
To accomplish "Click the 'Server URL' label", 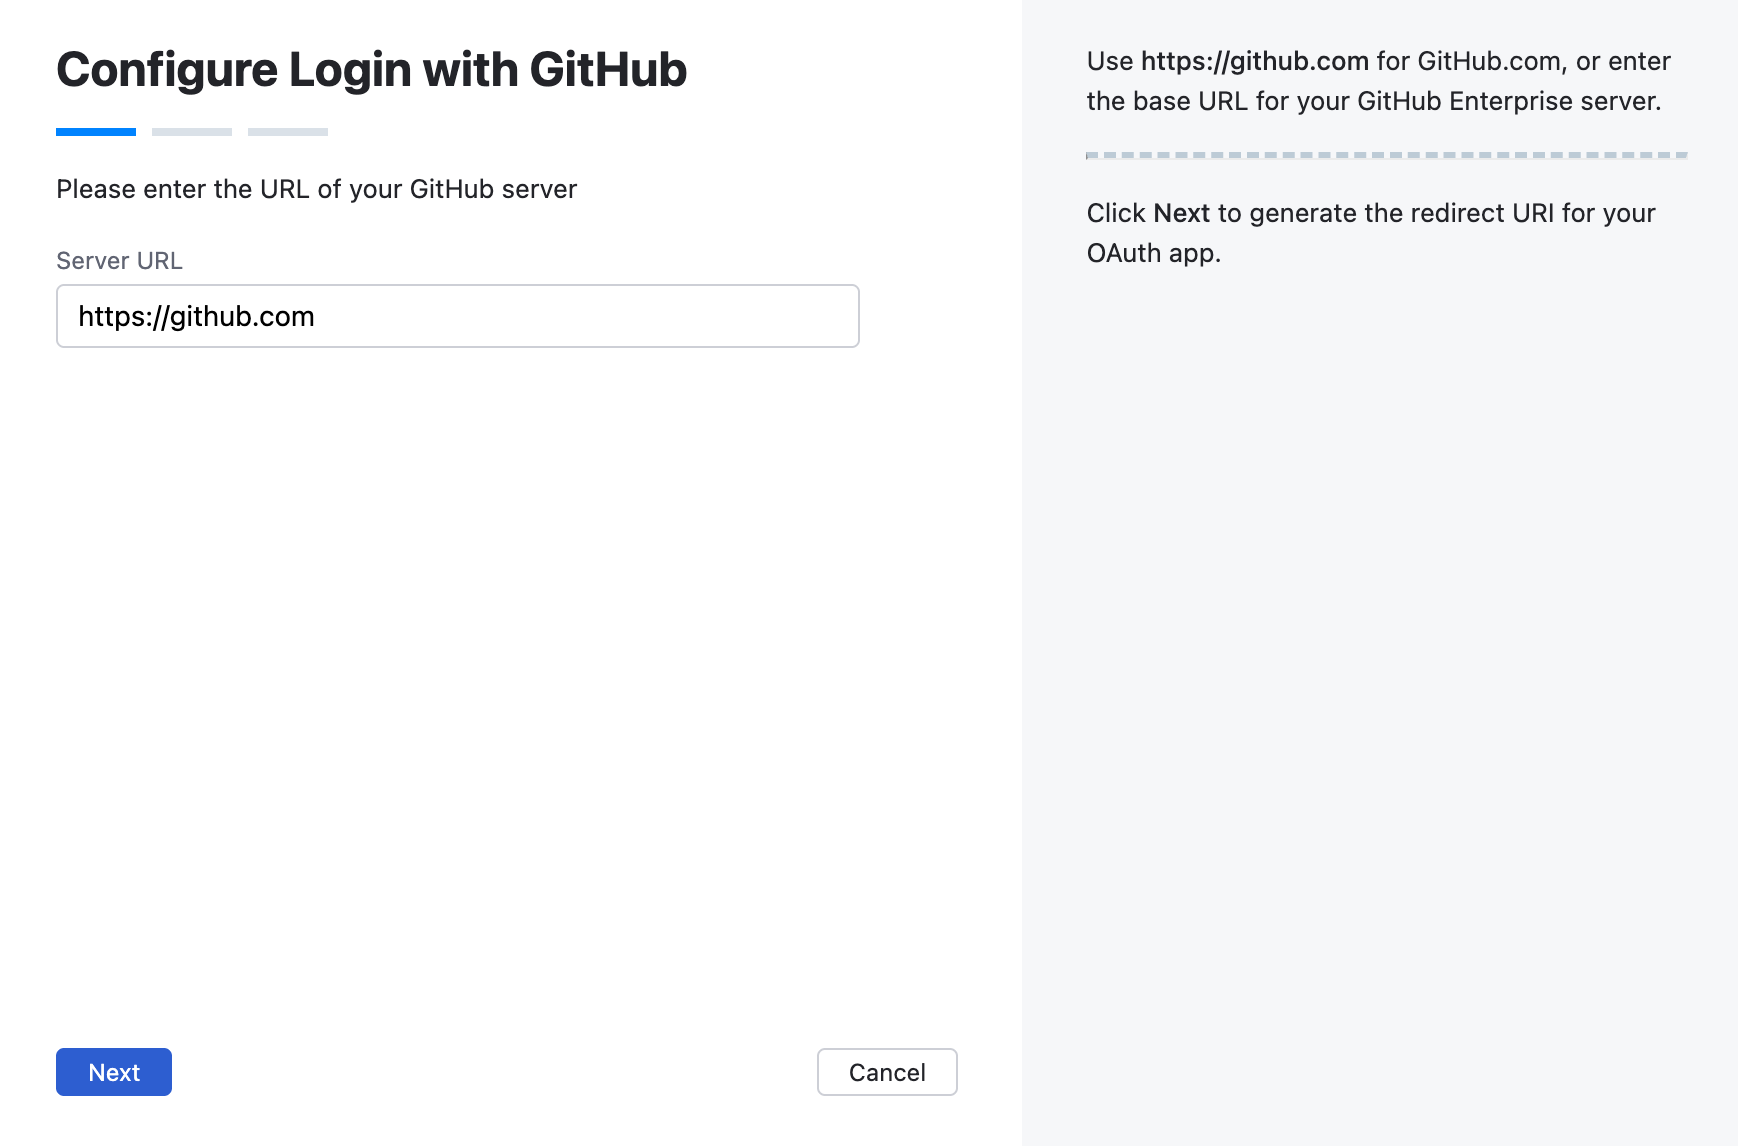I will (x=119, y=261).
